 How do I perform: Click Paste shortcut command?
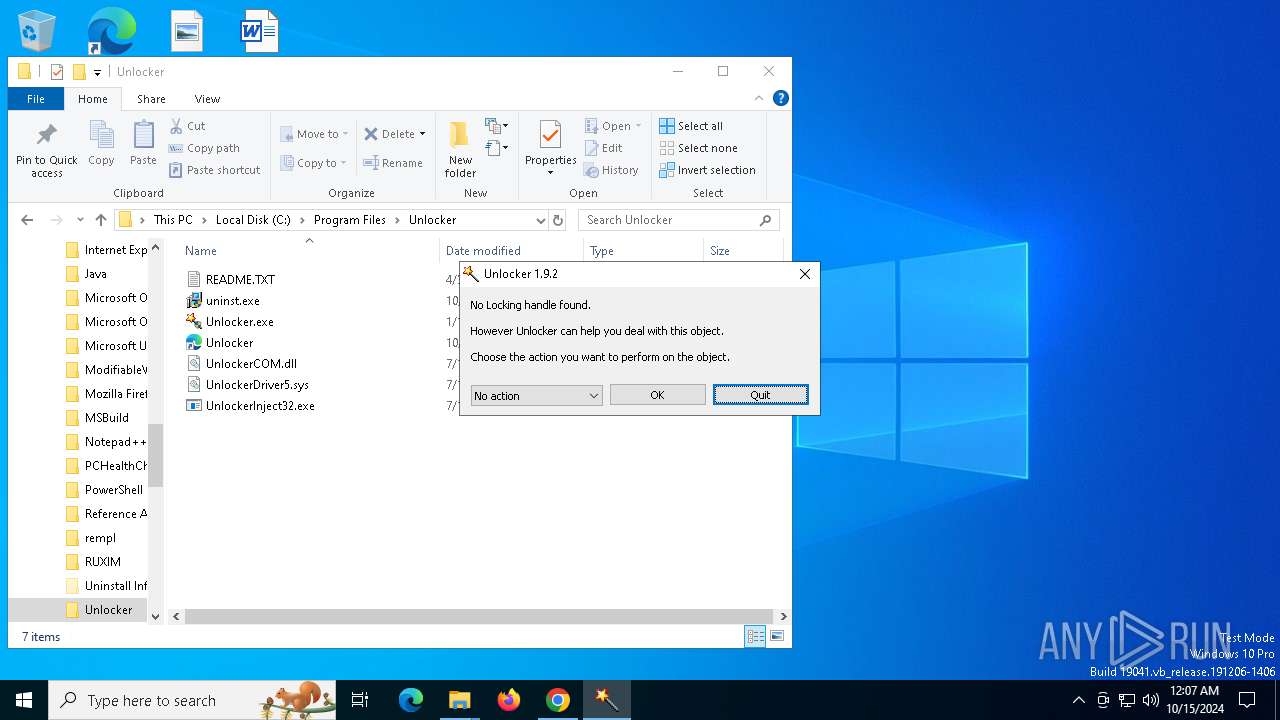(215, 170)
